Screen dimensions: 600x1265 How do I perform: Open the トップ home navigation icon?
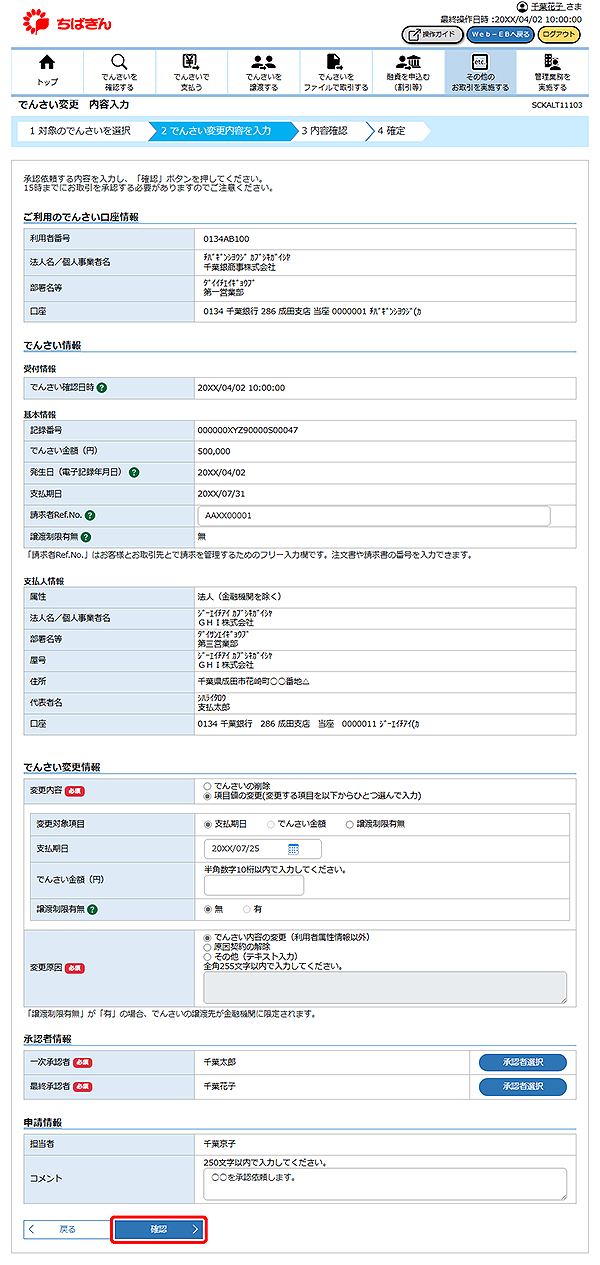click(47, 71)
